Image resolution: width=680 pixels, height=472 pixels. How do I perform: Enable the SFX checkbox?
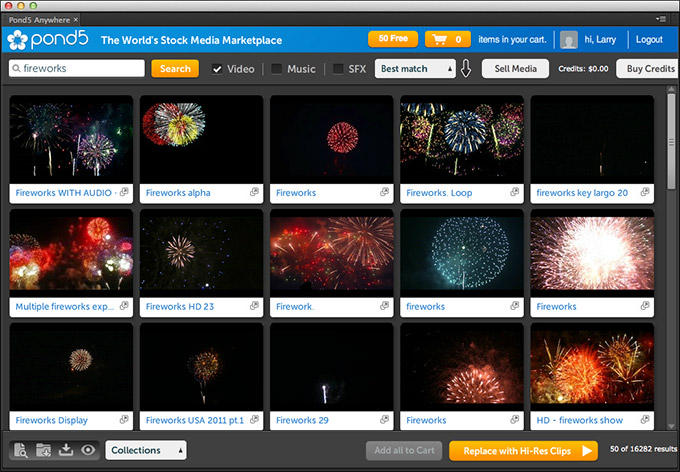(339, 69)
